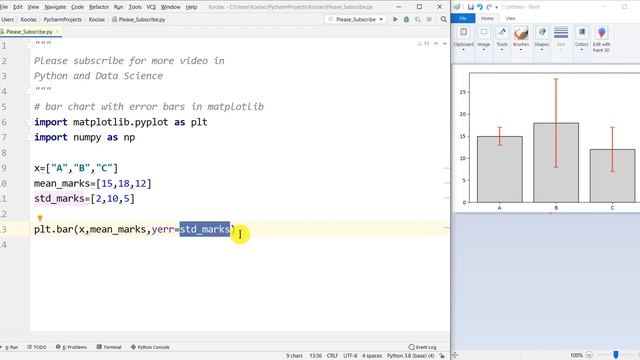This screenshot has width=640, height=360.
Task: Click the UTF-8 encoding status entry
Action: point(350,356)
